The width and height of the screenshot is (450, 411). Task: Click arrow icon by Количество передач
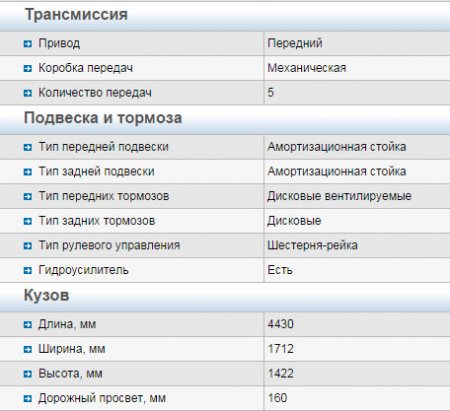coord(28,93)
